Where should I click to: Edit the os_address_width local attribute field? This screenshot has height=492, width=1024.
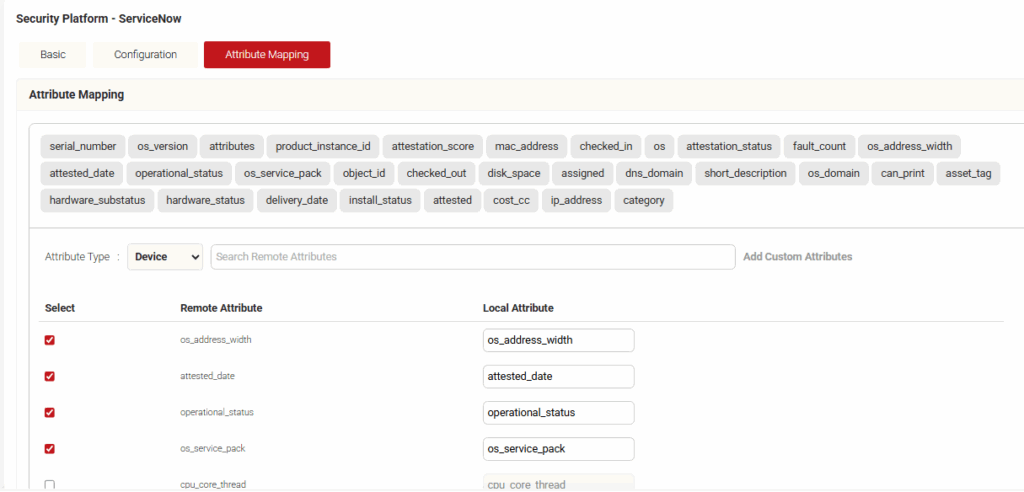[558, 340]
